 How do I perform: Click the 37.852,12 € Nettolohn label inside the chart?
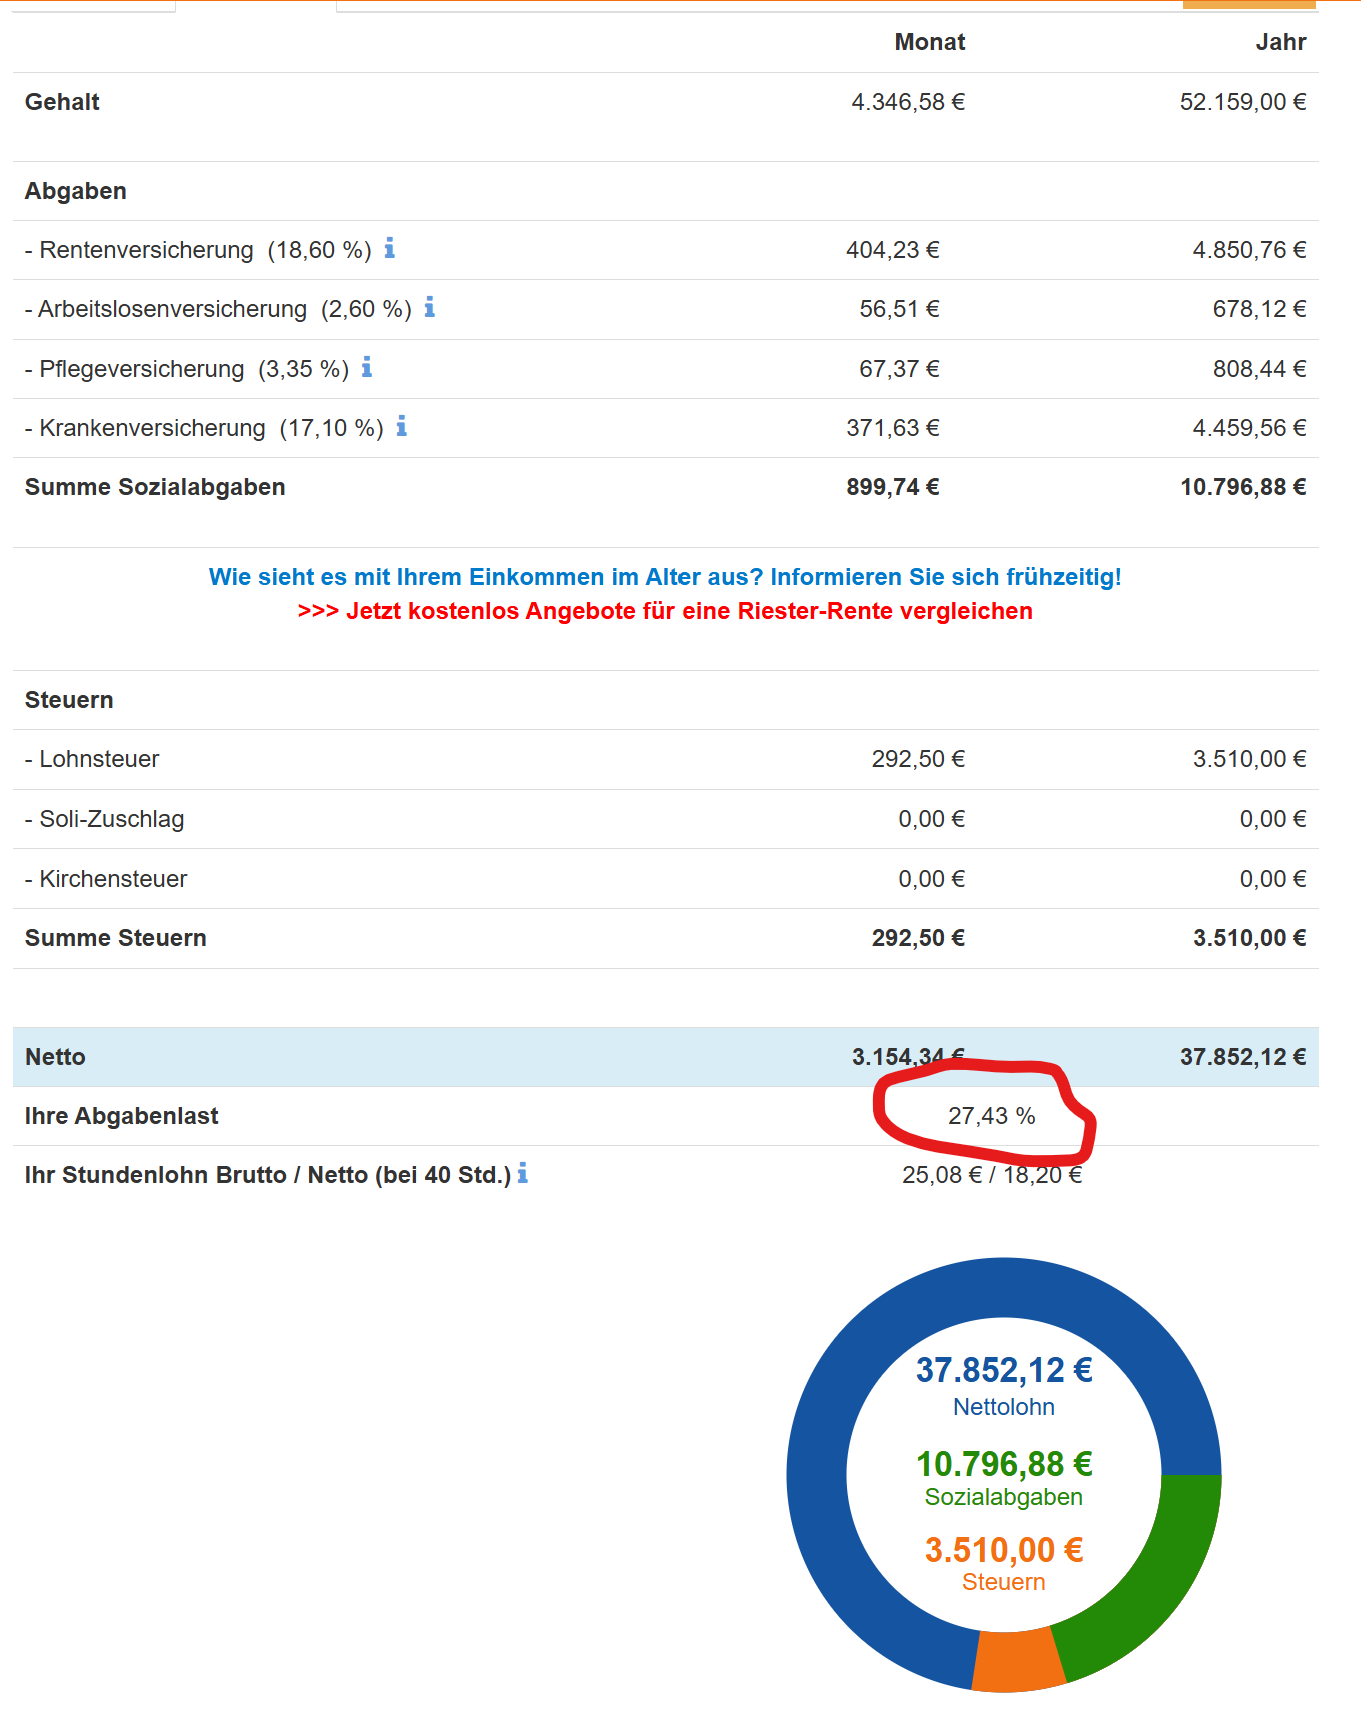1004,1370
